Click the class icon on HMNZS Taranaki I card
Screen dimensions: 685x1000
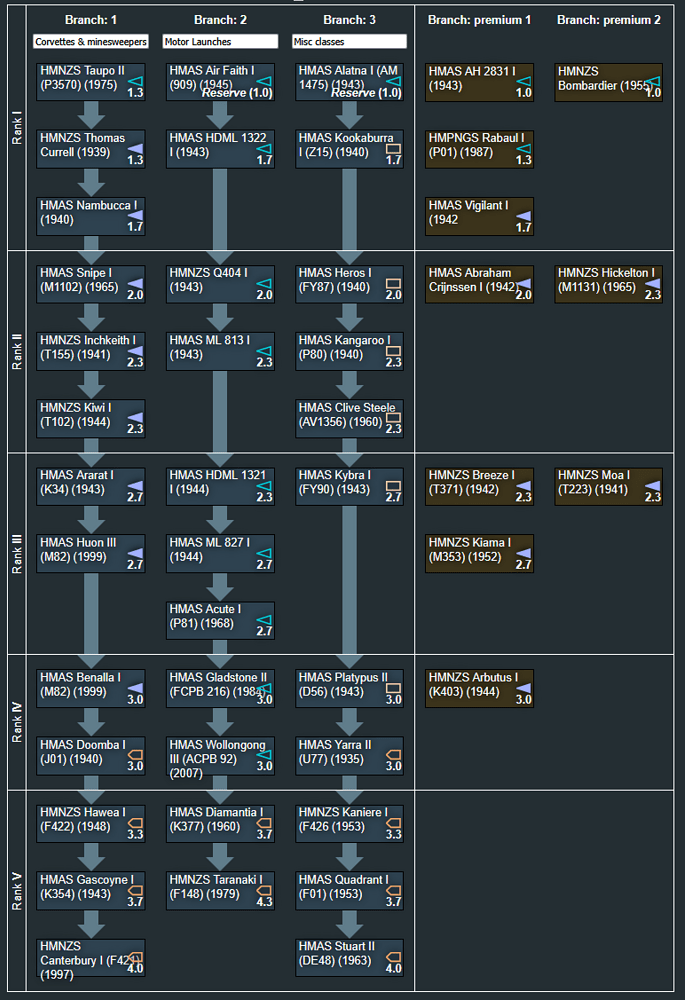pyautogui.click(x=264, y=890)
